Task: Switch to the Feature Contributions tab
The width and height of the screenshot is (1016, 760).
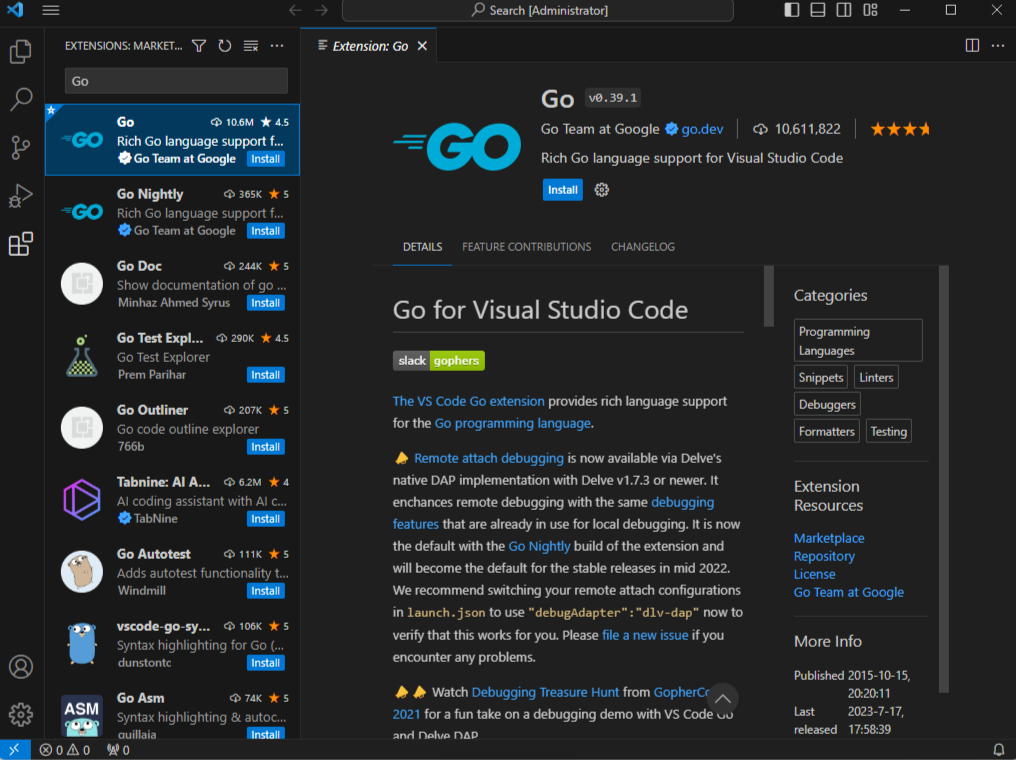Action: [x=526, y=247]
